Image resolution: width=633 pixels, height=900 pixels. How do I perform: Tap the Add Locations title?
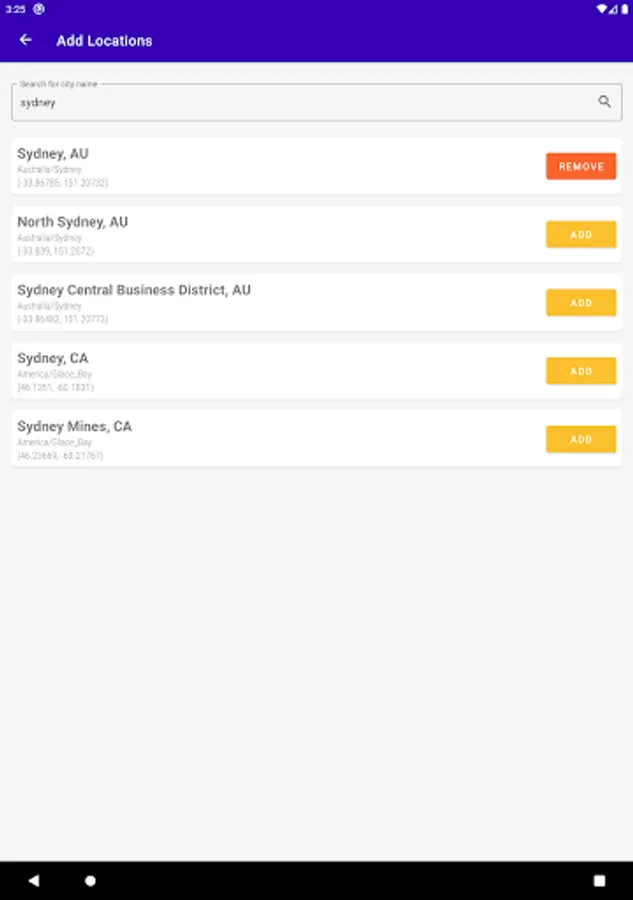click(x=104, y=41)
